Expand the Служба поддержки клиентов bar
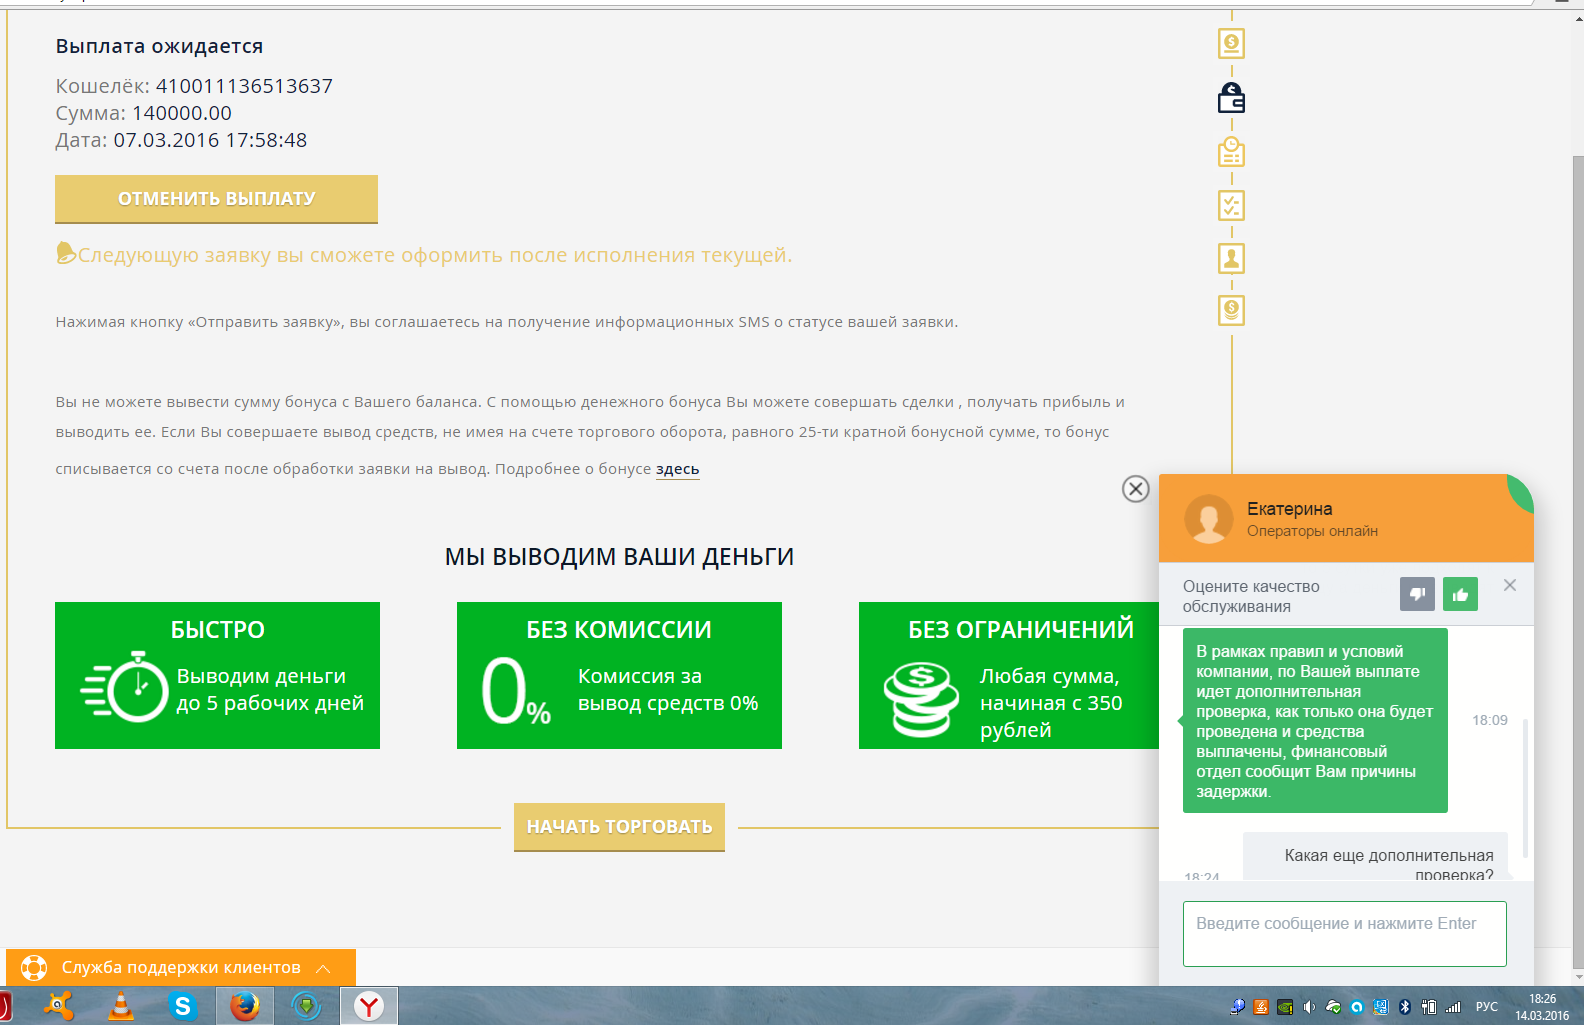The image size is (1584, 1025). pos(181,968)
